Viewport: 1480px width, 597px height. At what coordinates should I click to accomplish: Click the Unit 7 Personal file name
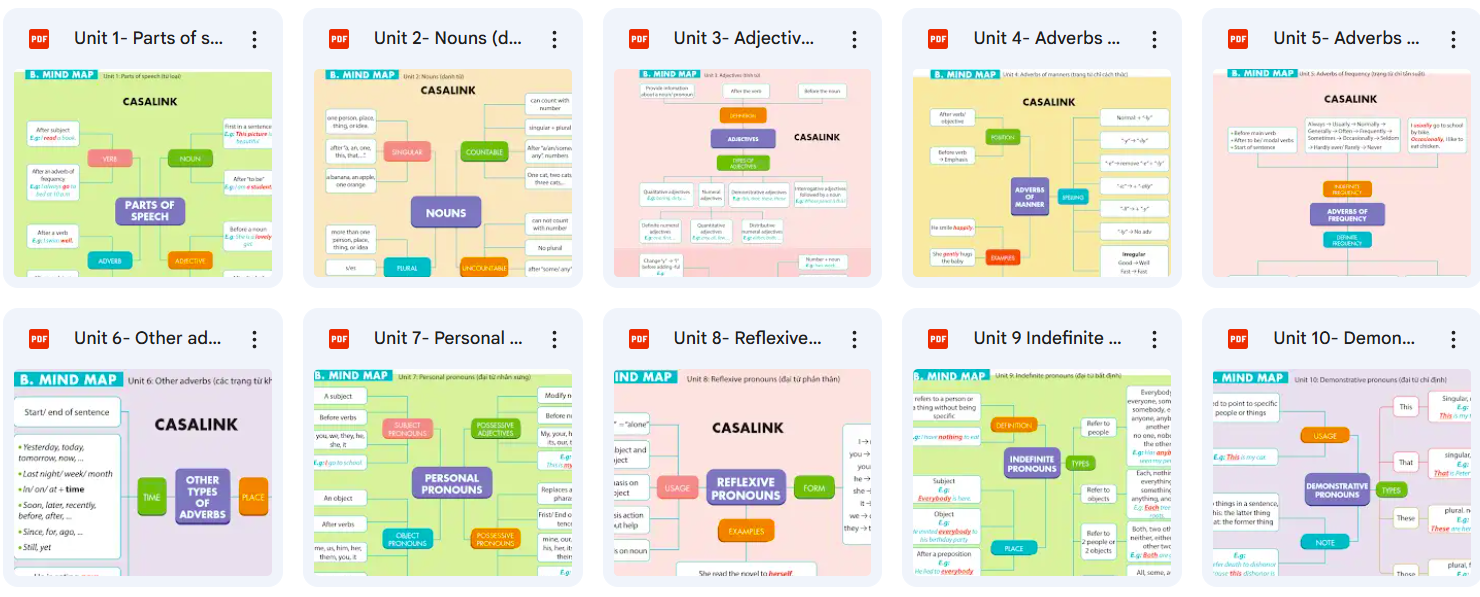coord(448,339)
